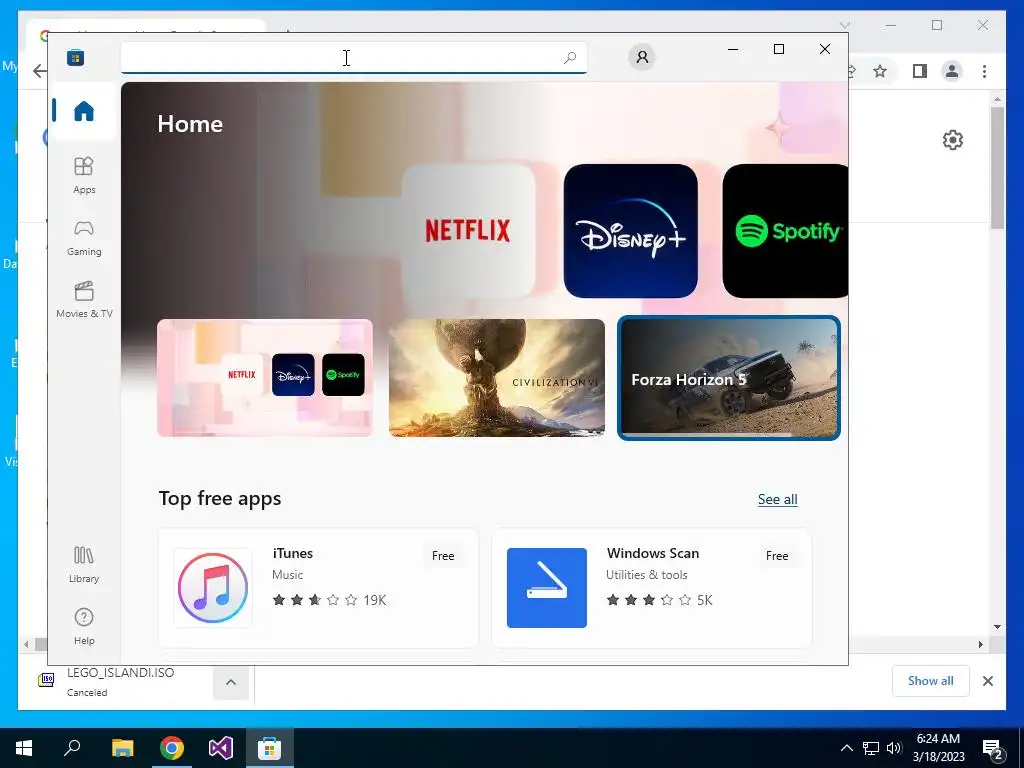Screen dimensions: 1024x768
Task: Click Chrome back arrow
Action: (39, 71)
